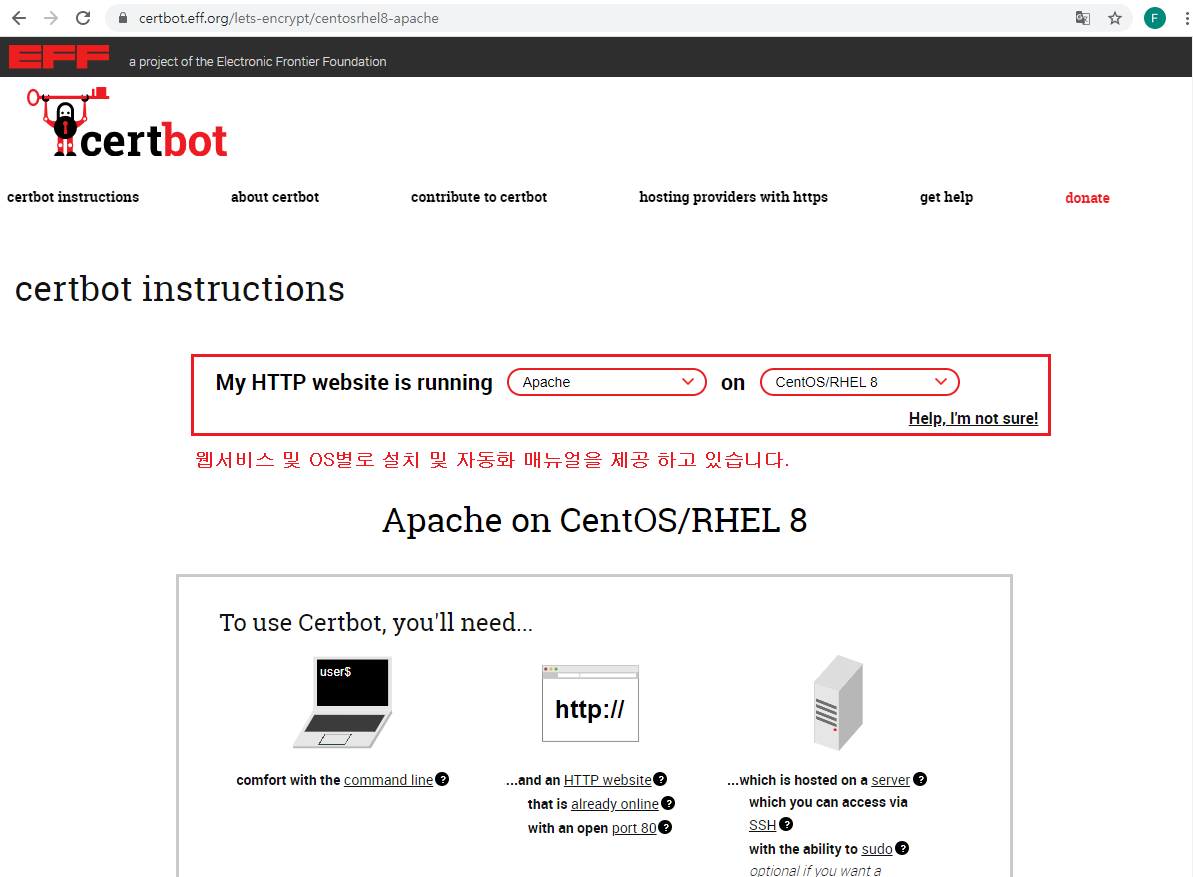
Task: Follow the command line link
Action: pos(388,780)
